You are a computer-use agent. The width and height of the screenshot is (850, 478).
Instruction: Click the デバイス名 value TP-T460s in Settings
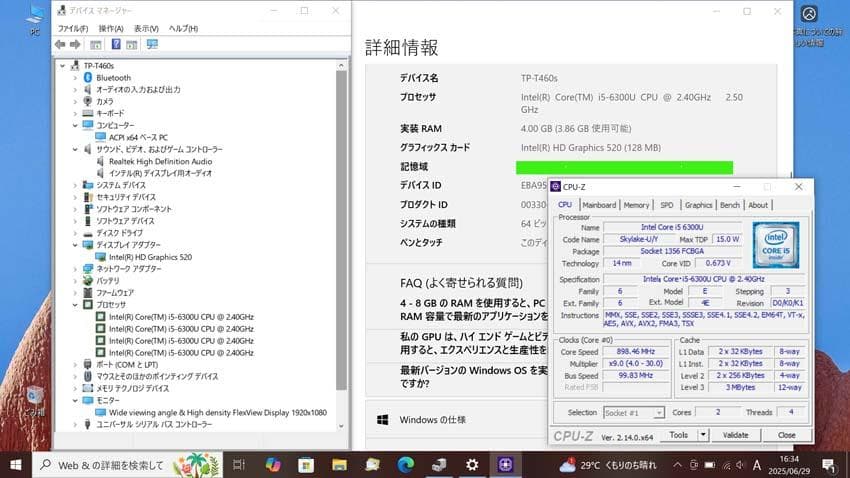point(539,78)
